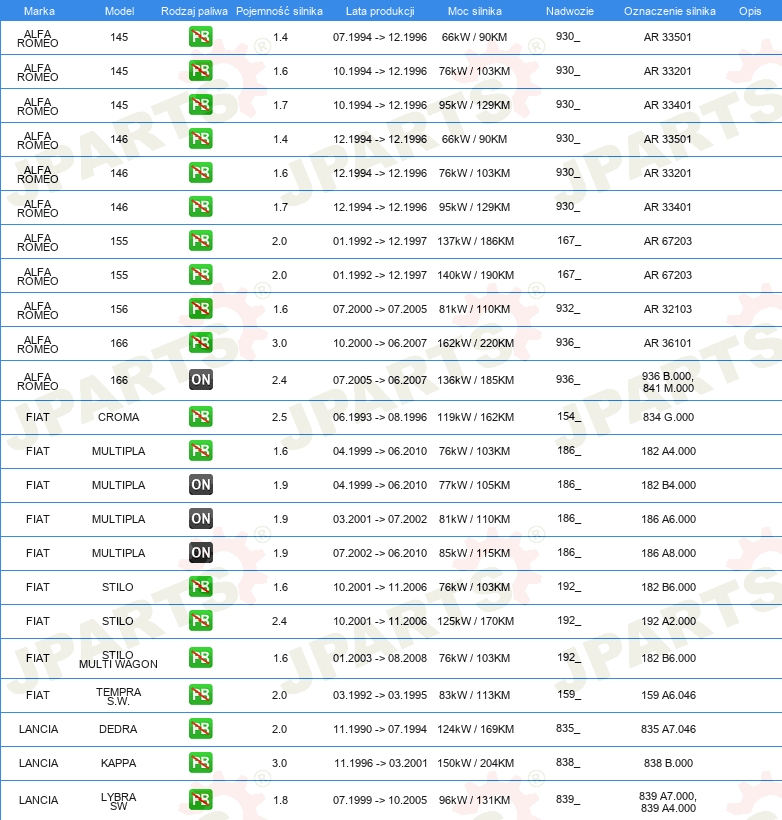
Task: Click the petrol icon in the Lancia Lybra SW row
Action: (x=201, y=800)
